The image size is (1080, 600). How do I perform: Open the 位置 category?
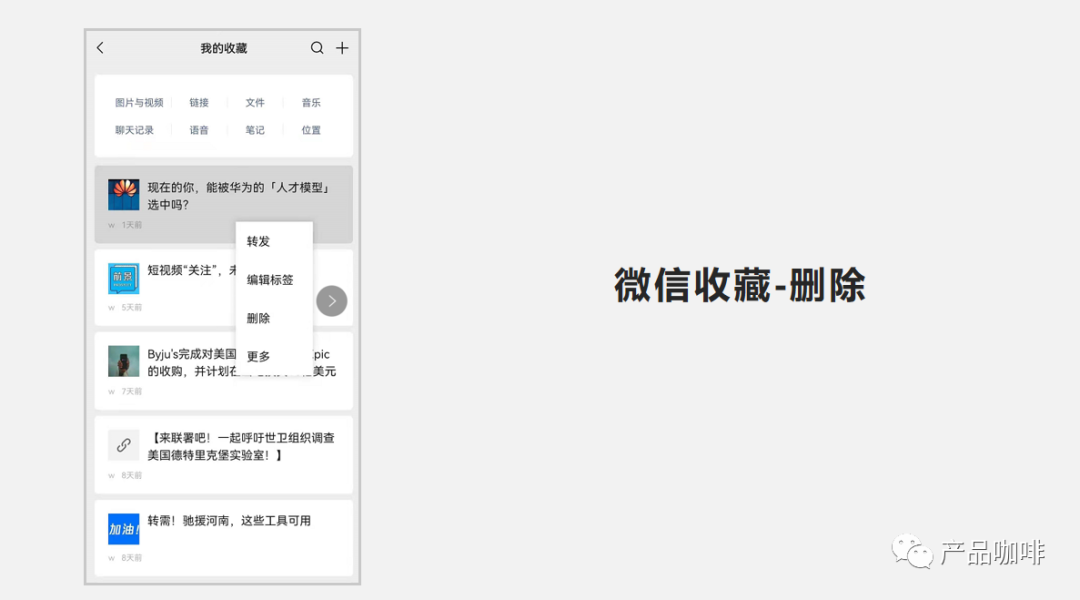pos(311,130)
